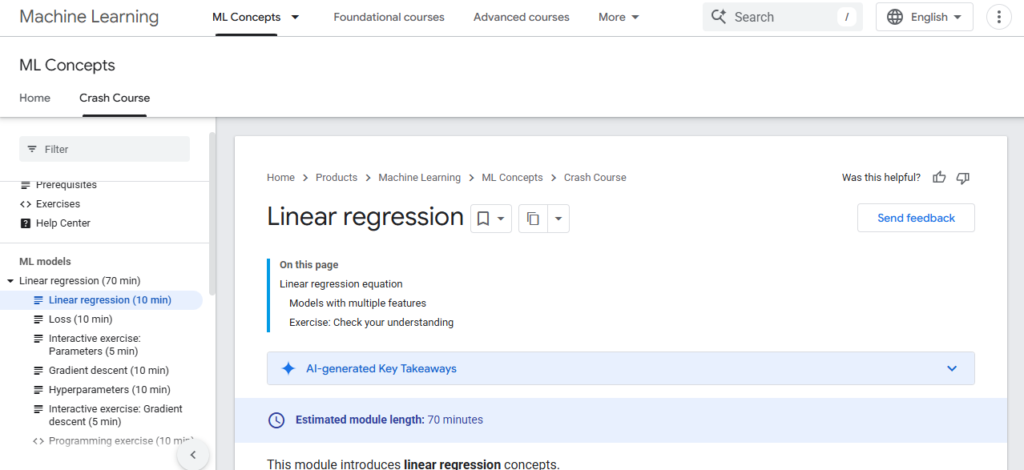Click the thumbs down icon
1024x470 pixels.
point(963,178)
